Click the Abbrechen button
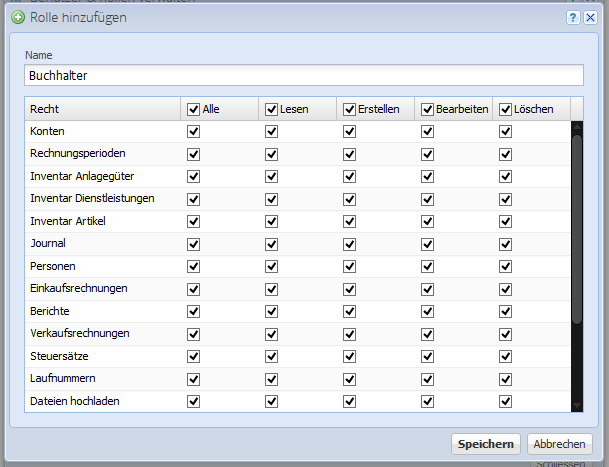Screen dimensions: 609x467 point(560,444)
